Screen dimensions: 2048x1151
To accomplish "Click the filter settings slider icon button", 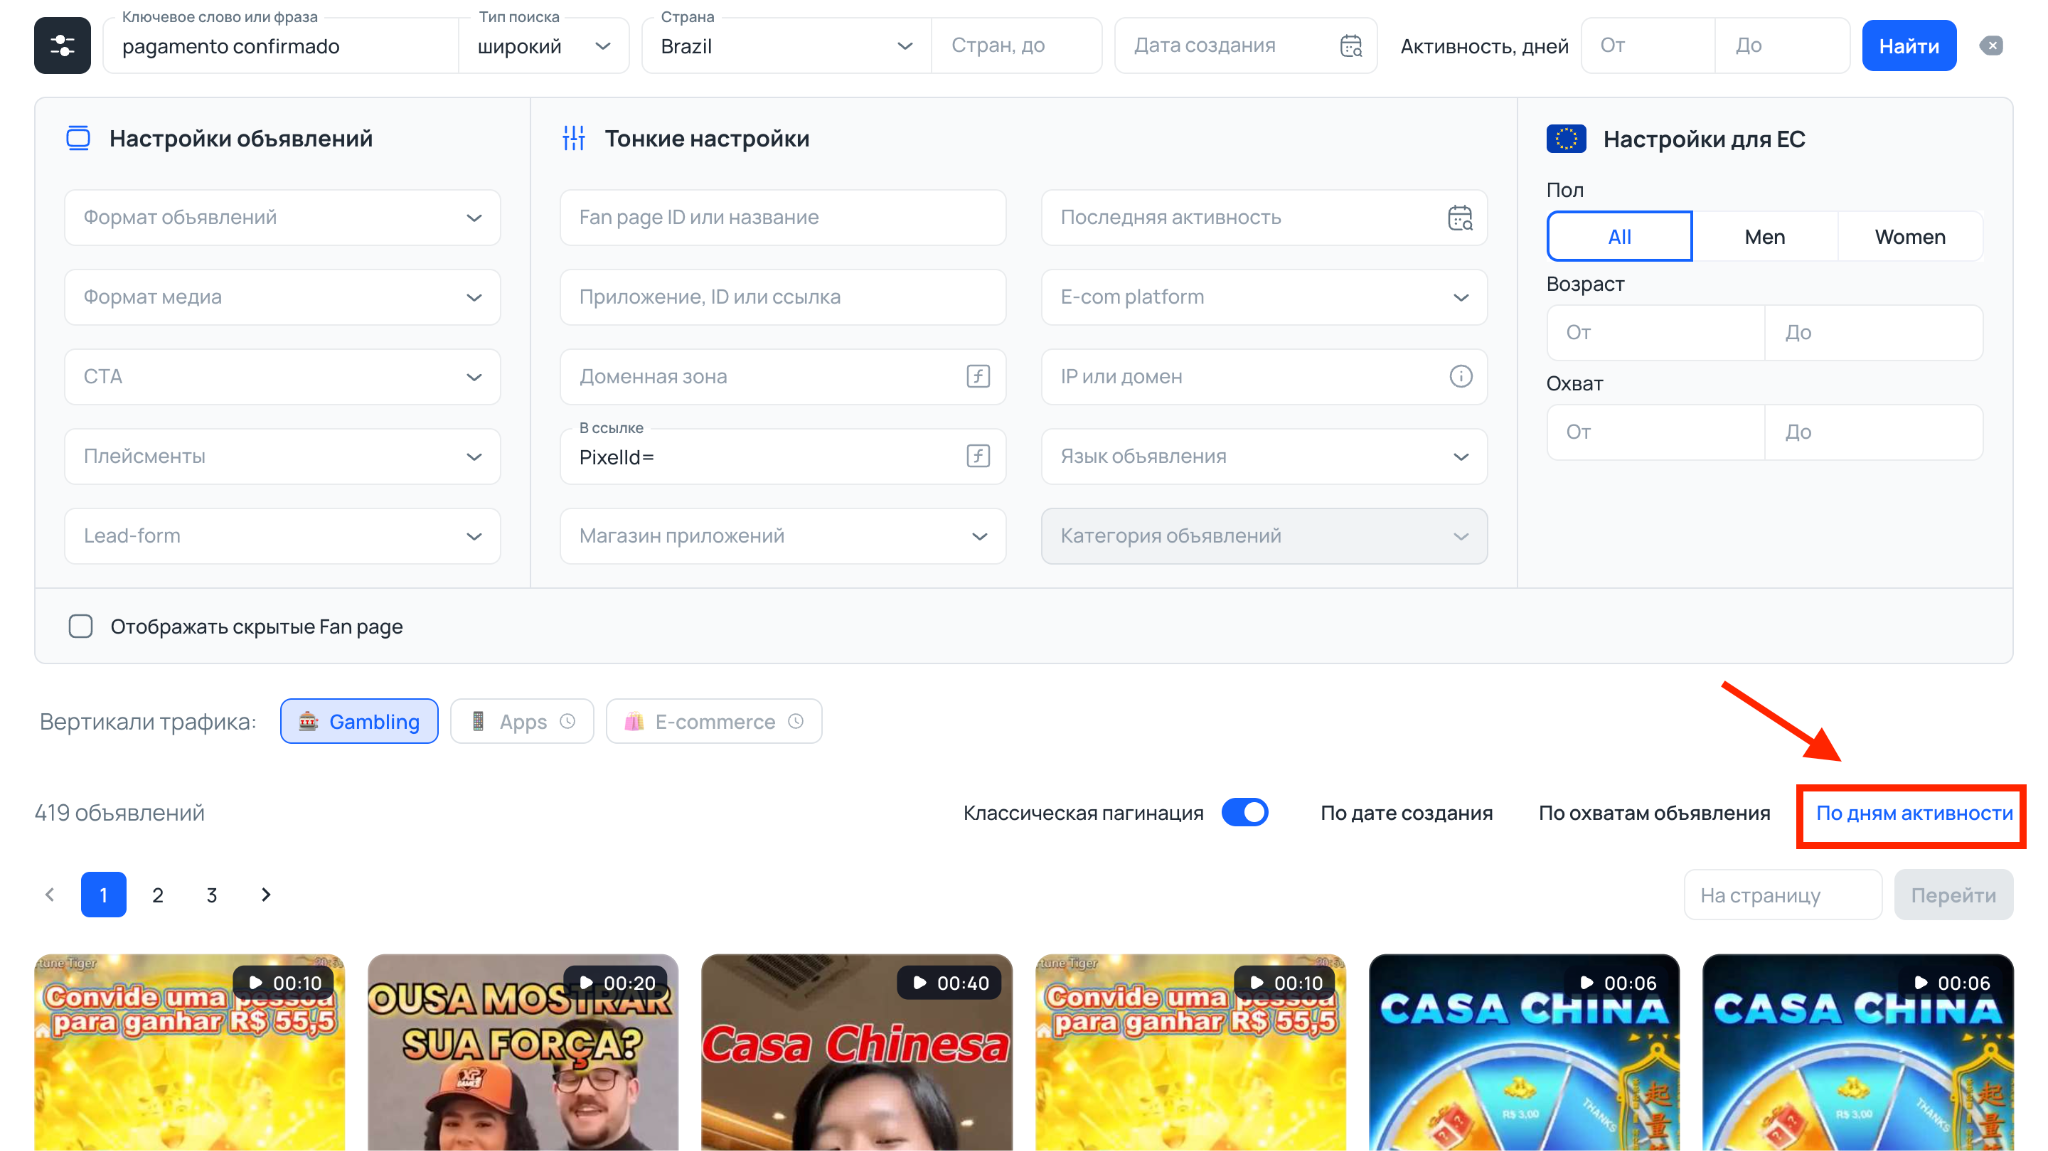I will (62, 46).
